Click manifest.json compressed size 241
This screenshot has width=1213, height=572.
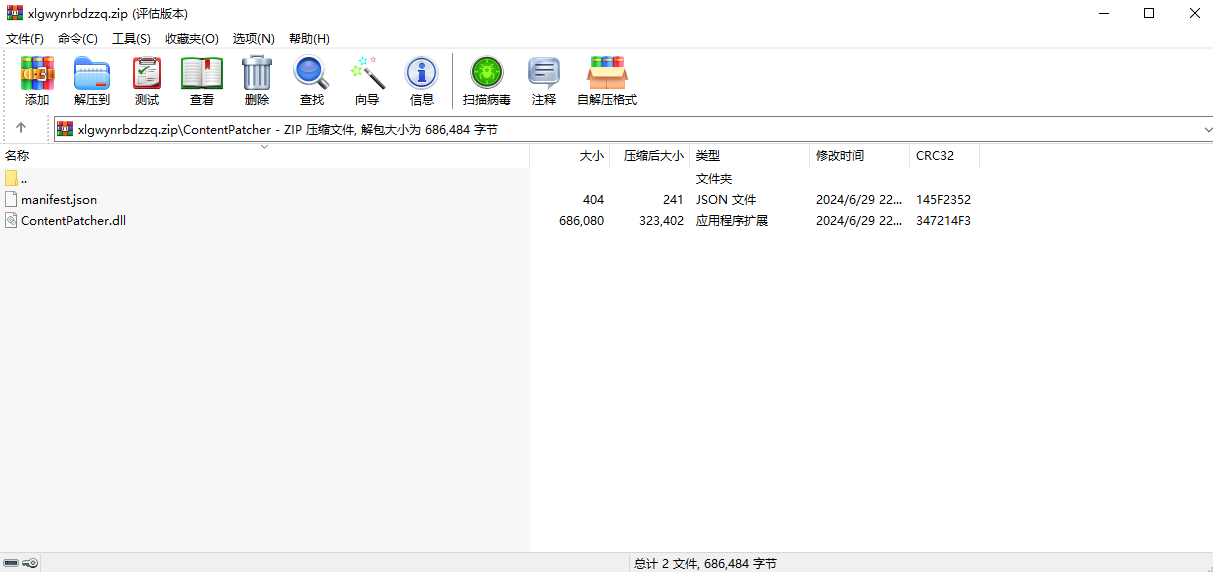pyautogui.click(x=673, y=199)
